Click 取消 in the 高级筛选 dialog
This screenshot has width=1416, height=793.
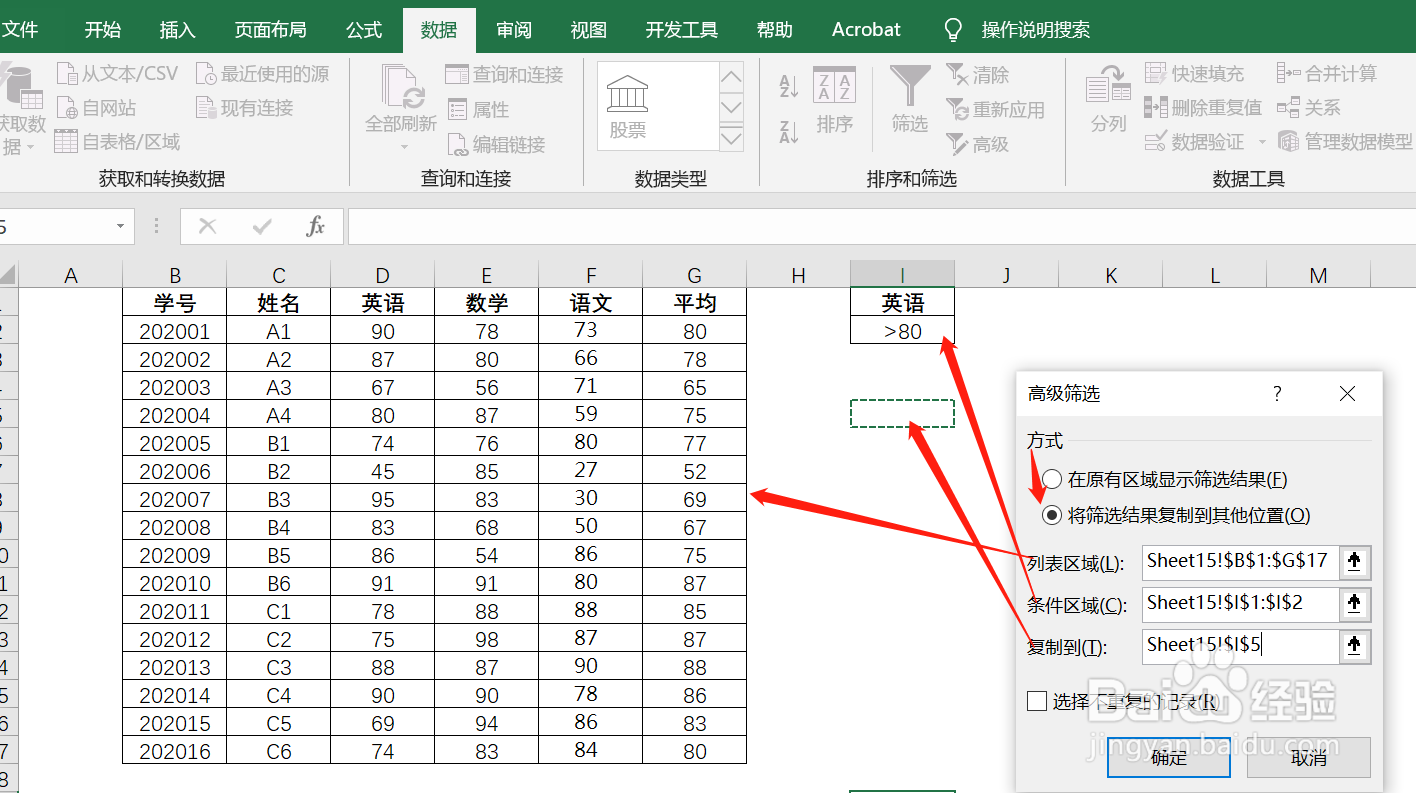tap(1309, 758)
